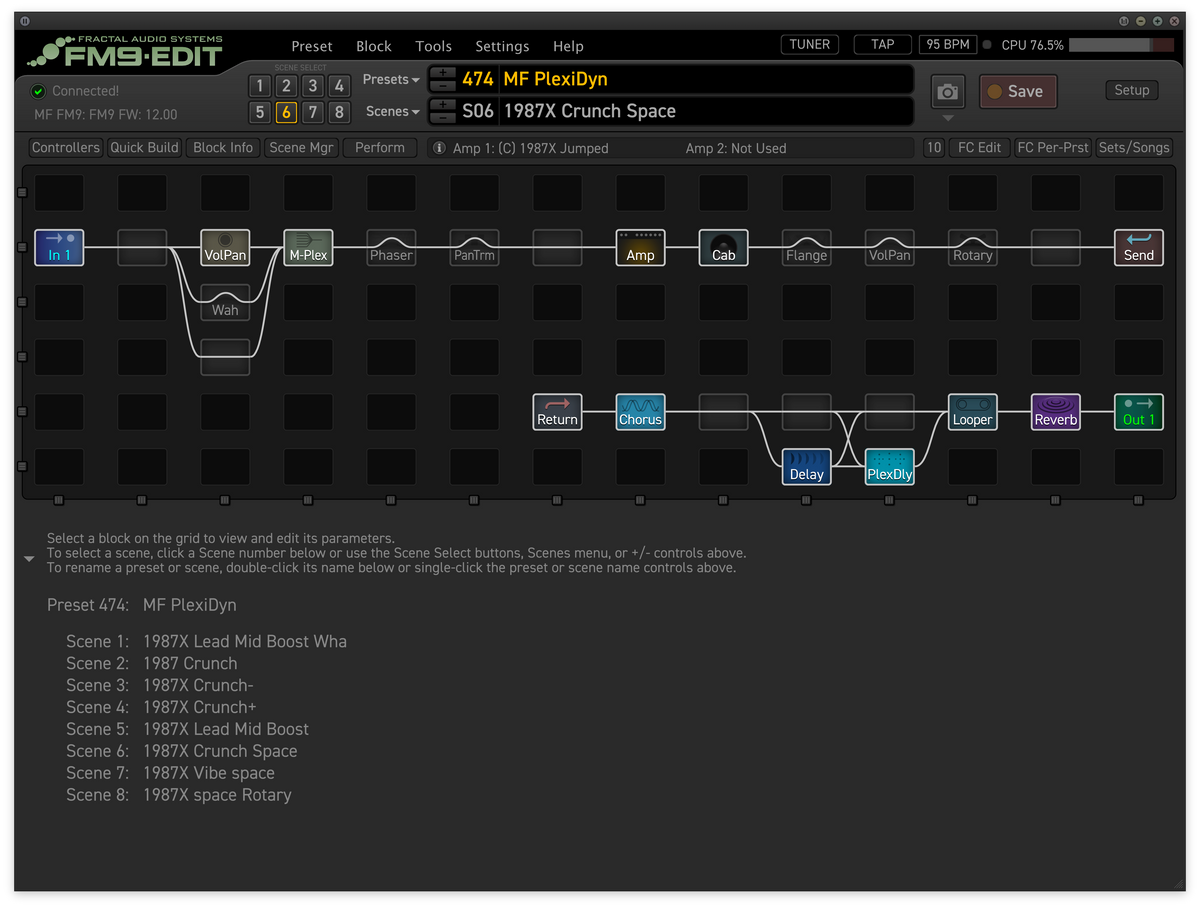The height and width of the screenshot is (908, 1200).
Task: Select the PanTrm block
Action: [x=474, y=247]
